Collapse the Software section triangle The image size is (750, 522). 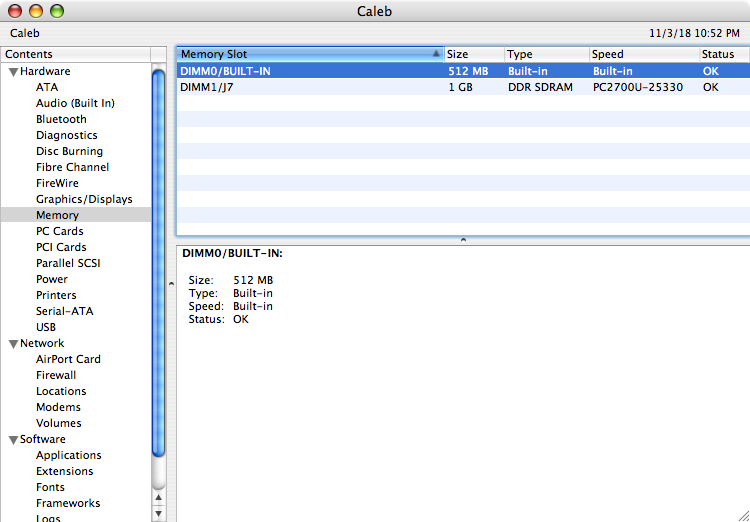click(14, 440)
